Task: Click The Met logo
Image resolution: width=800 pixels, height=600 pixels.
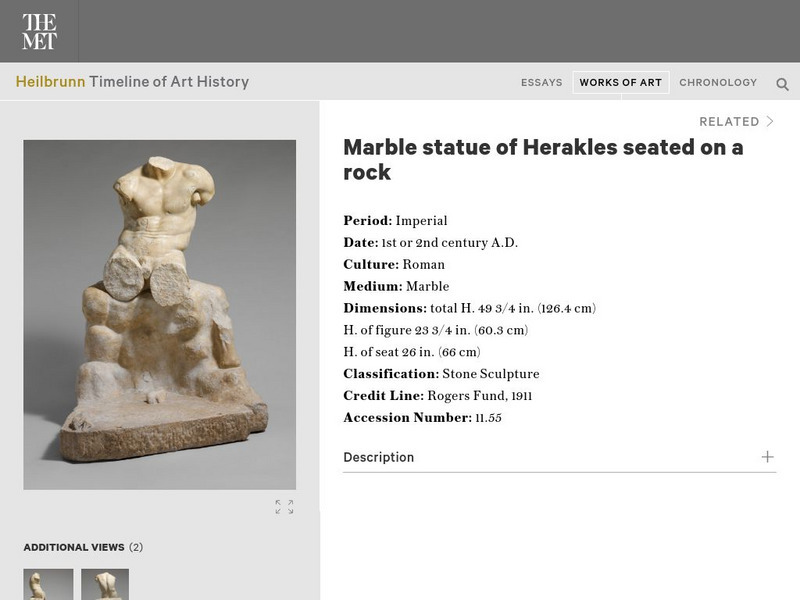Action: coord(39,31)
